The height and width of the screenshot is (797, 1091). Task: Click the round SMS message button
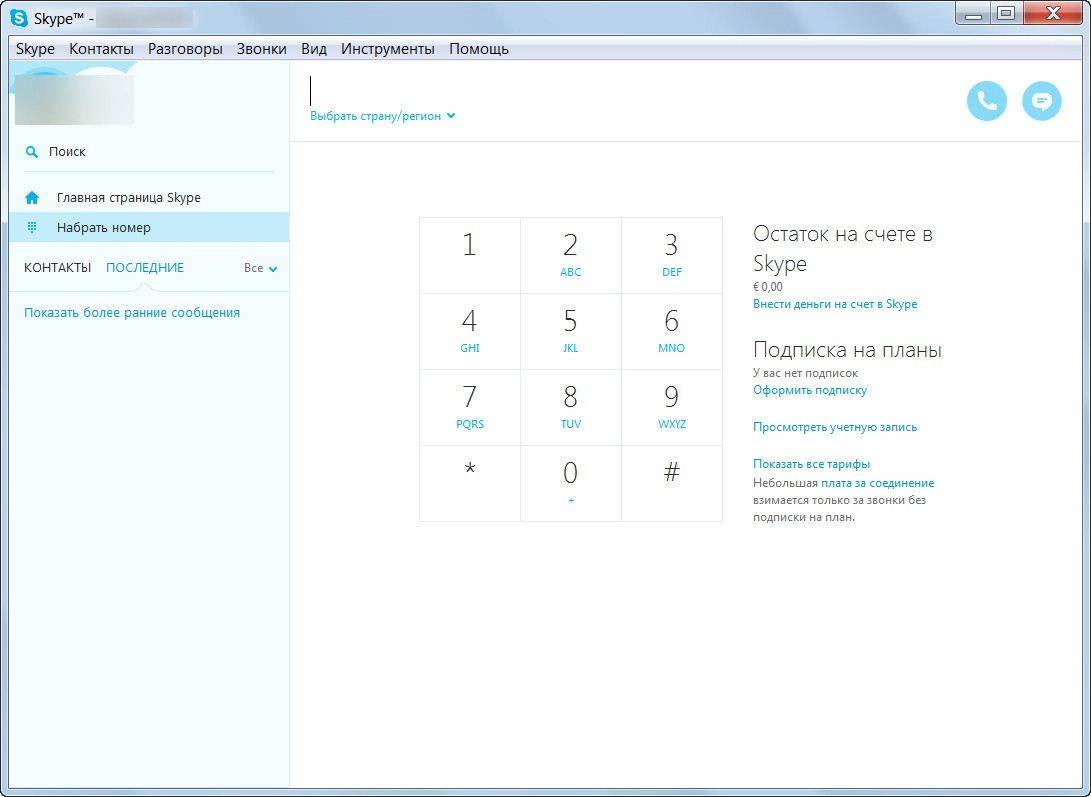(1042, 101)
